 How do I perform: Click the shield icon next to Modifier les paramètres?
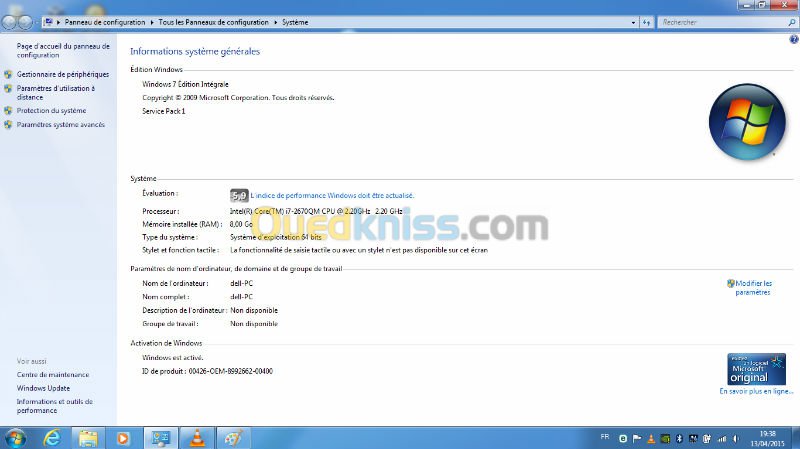[731, 283]
